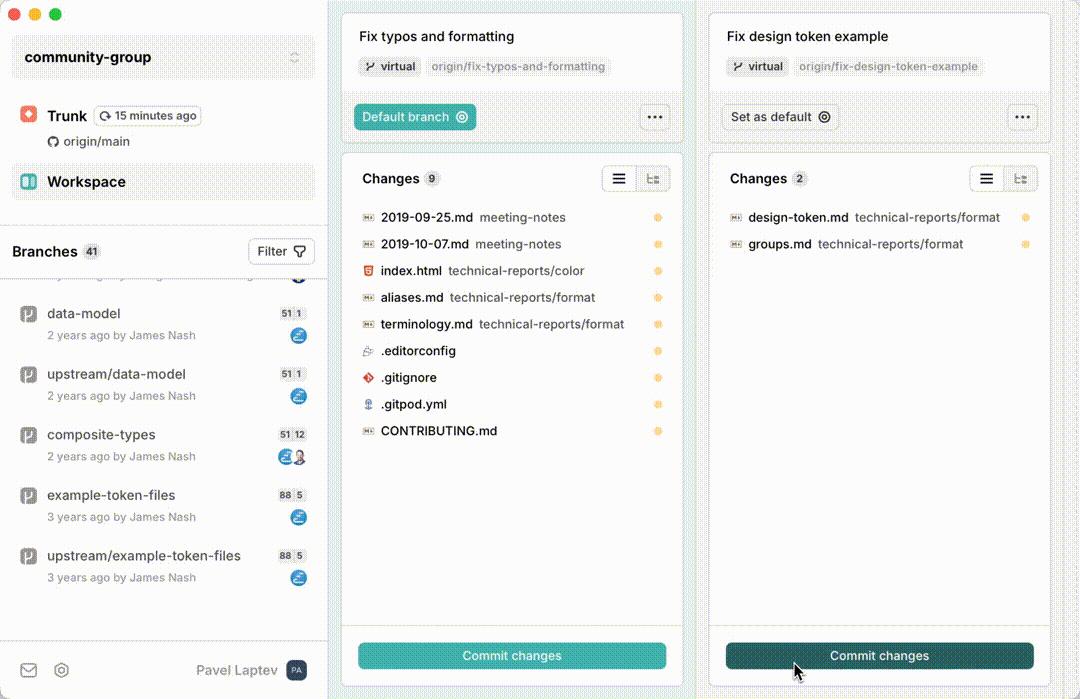
Task: Switch left Changes panel to list view
Action: tap(619, 179)
